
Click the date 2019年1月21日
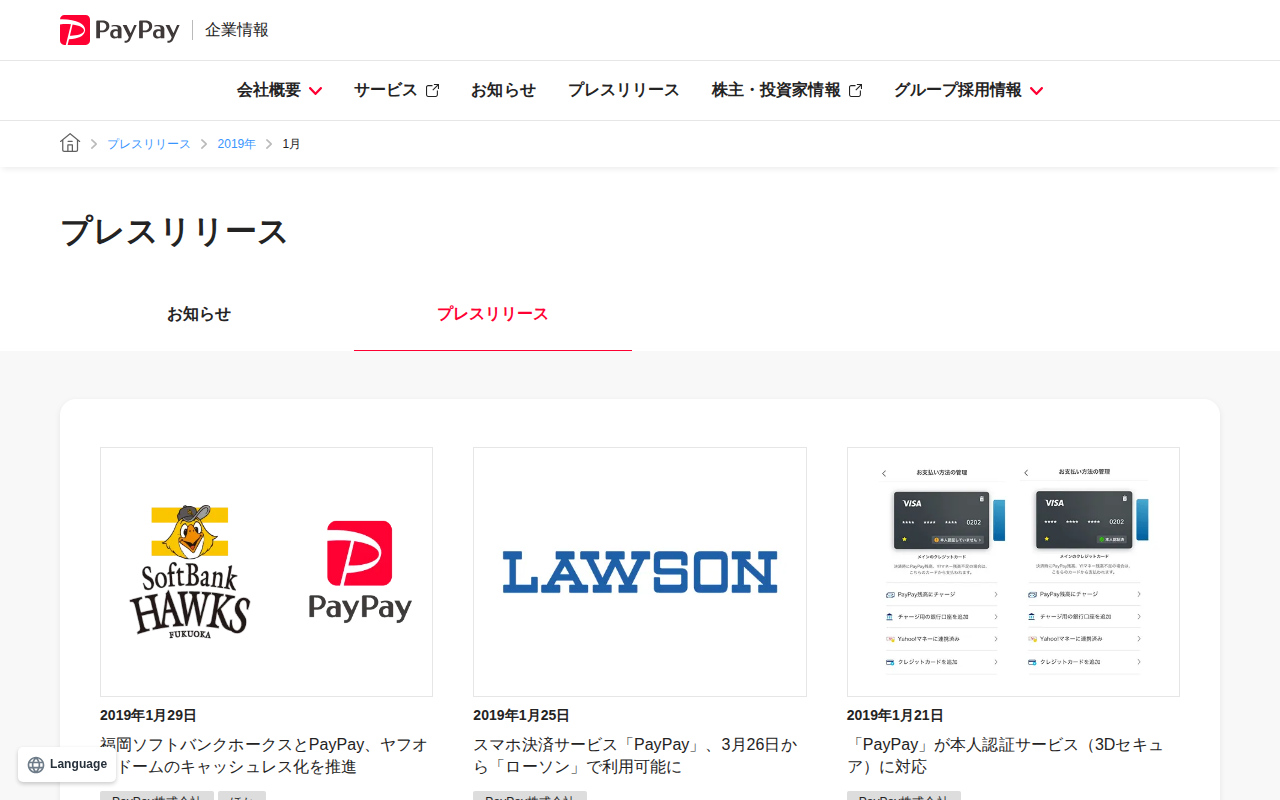coord(895,715)
